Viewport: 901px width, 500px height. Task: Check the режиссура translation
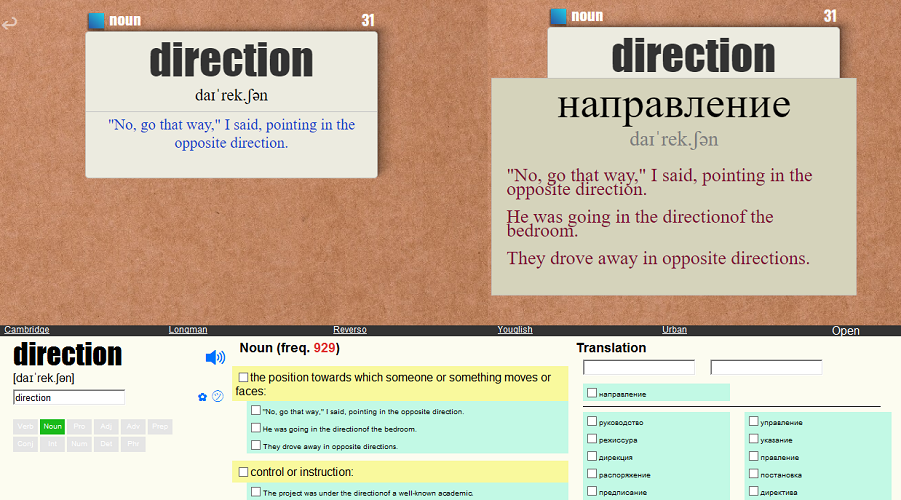pos(592,439)
